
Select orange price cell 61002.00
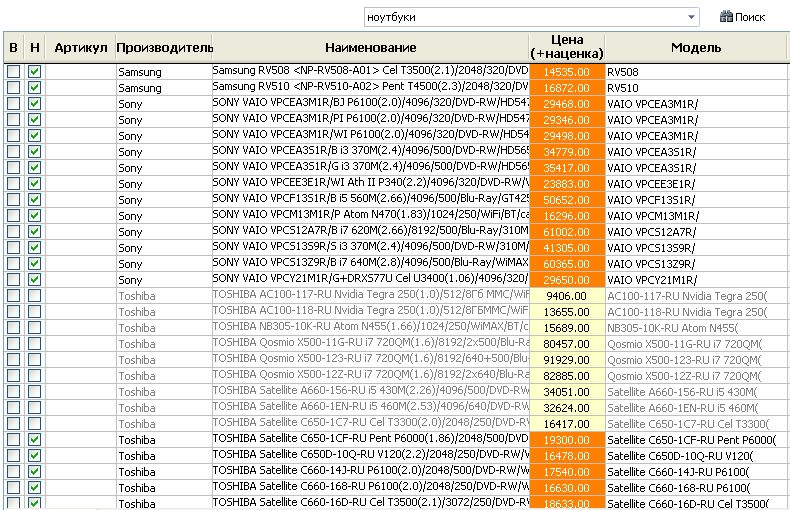pyautogui.click(x=567, y=232)
